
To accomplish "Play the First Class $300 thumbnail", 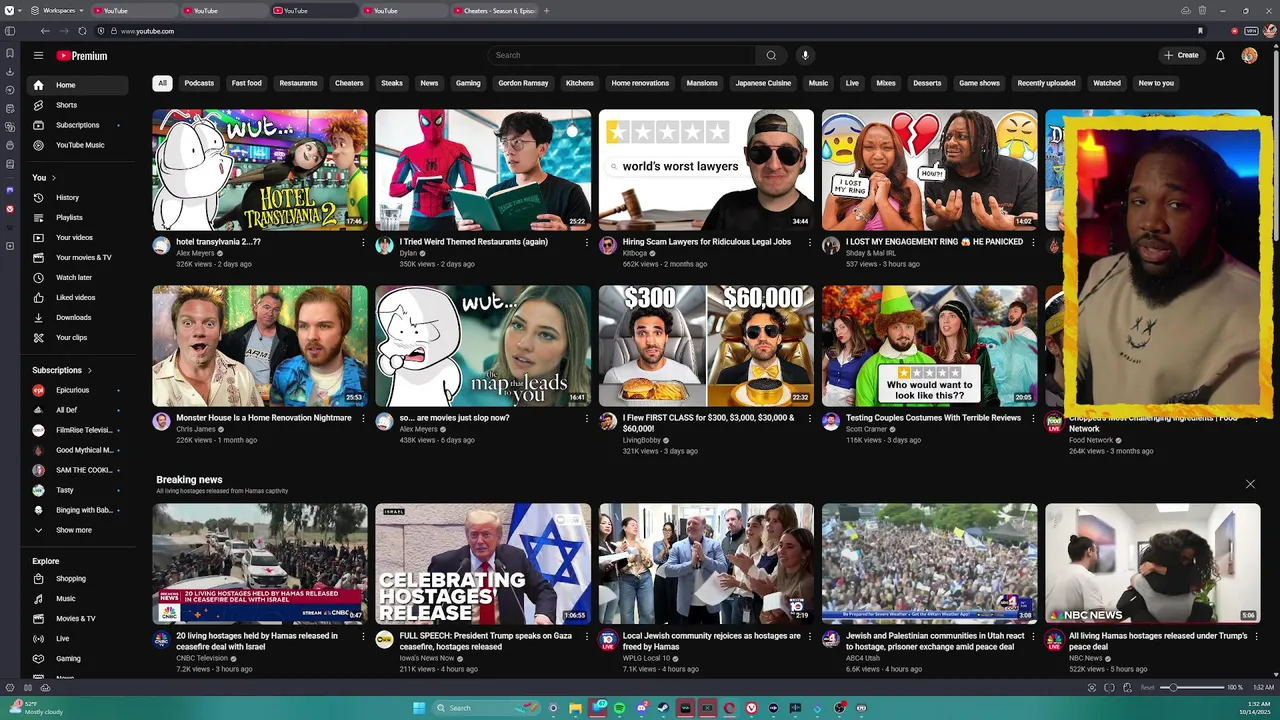I will click(x=706, y=346).
